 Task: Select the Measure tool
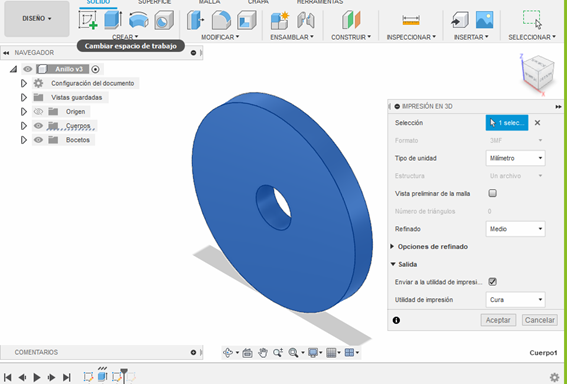tap(411, 20)
